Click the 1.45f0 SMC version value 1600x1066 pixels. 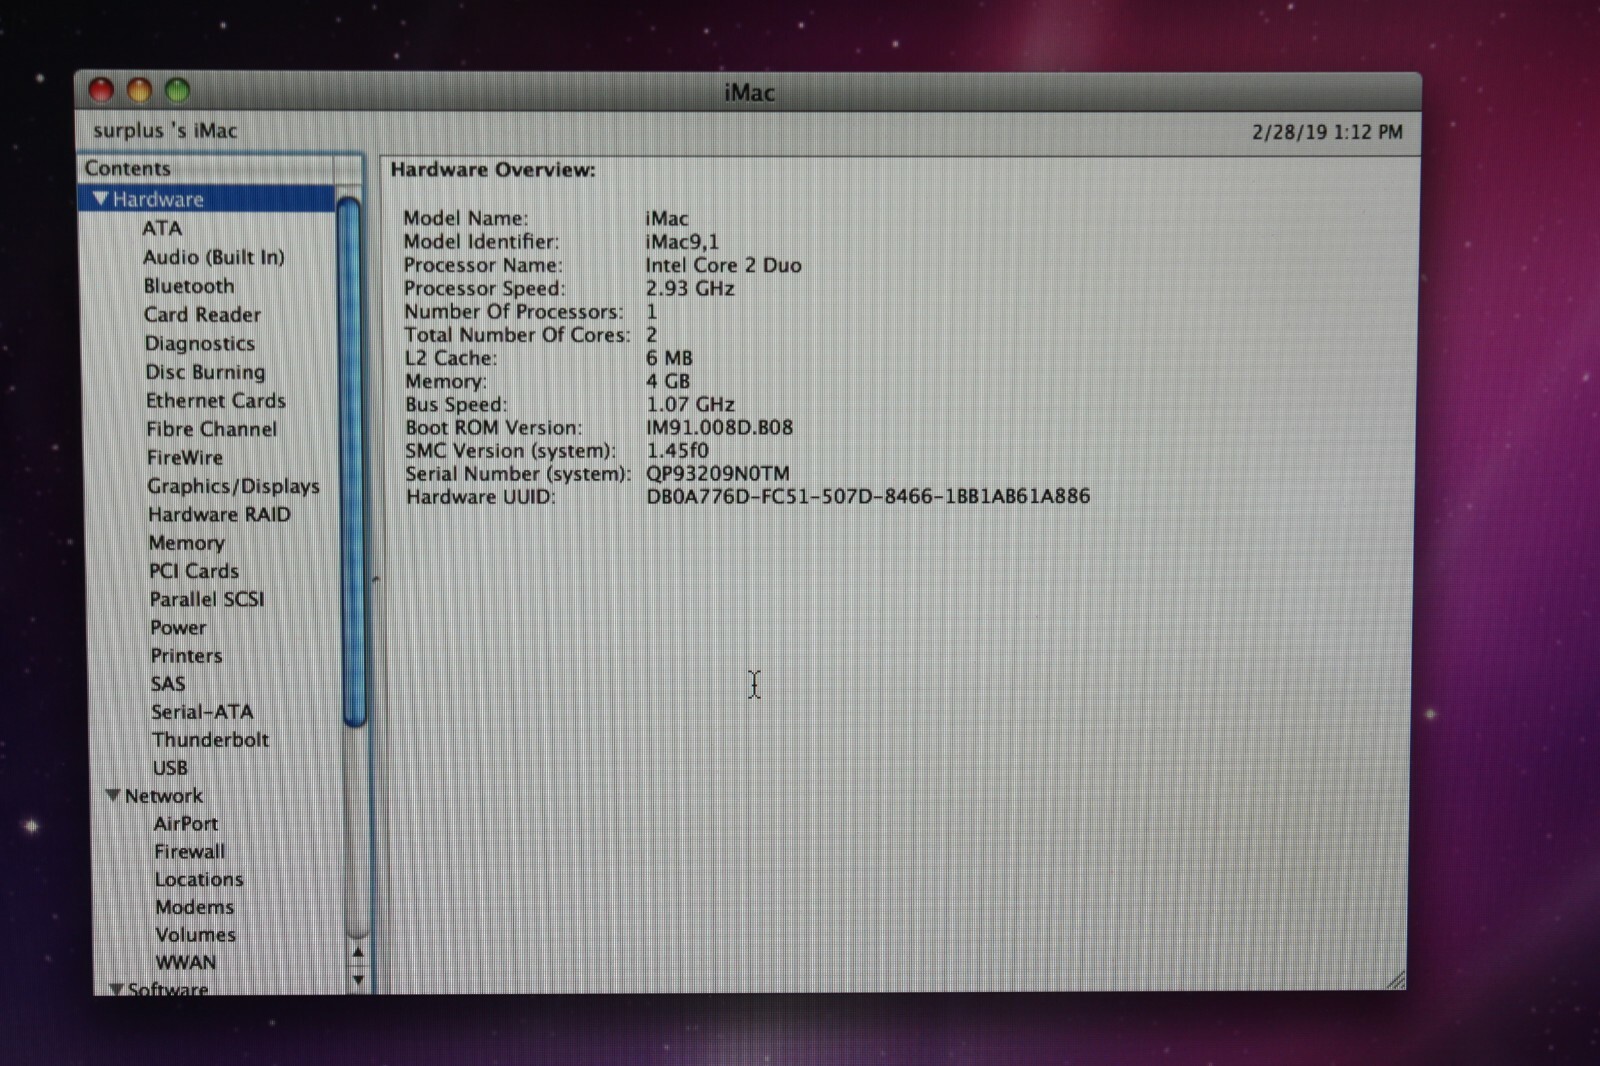pyautogui.click(x=677, y=450)
